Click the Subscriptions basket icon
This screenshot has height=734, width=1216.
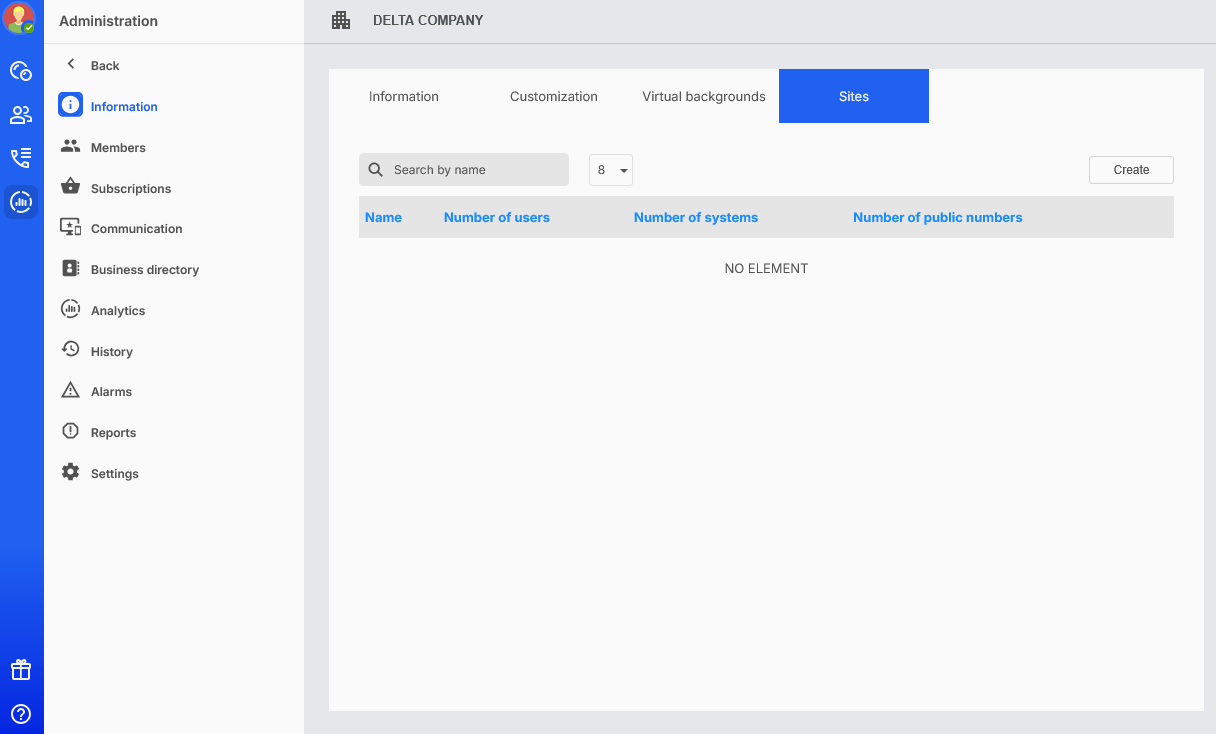coord(70,188)
